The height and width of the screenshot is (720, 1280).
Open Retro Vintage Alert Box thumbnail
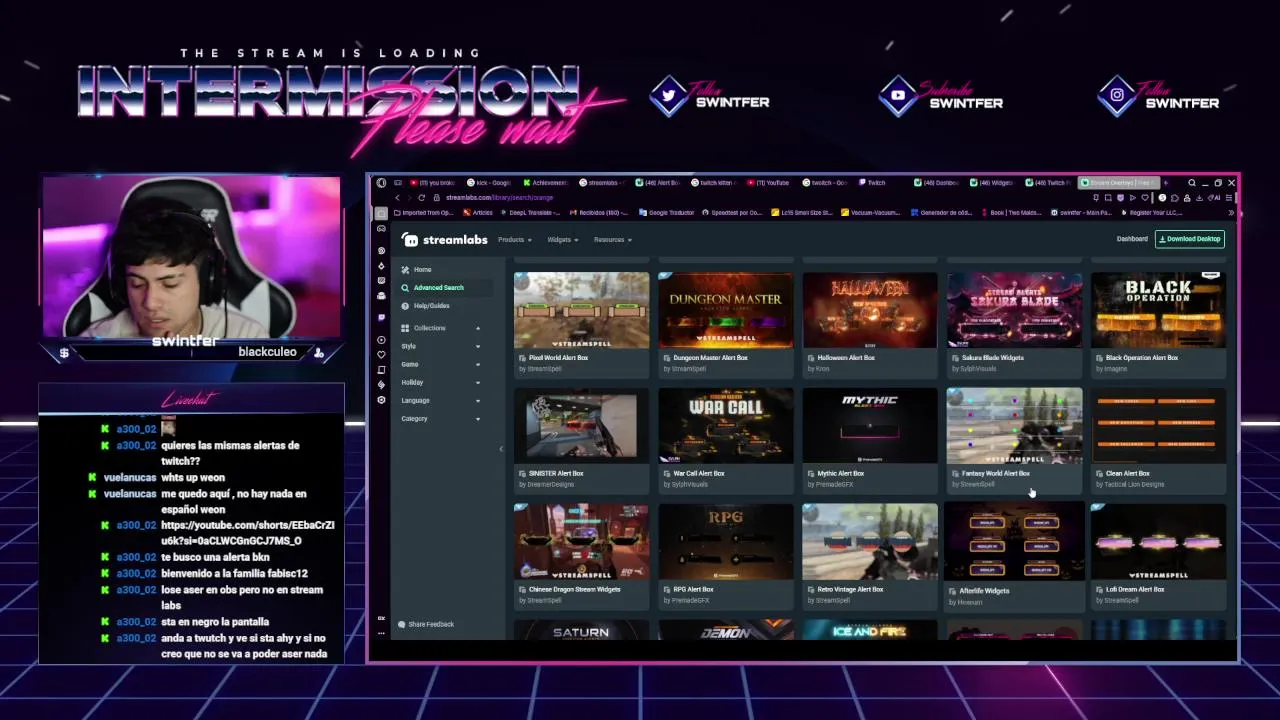point(870,542)
